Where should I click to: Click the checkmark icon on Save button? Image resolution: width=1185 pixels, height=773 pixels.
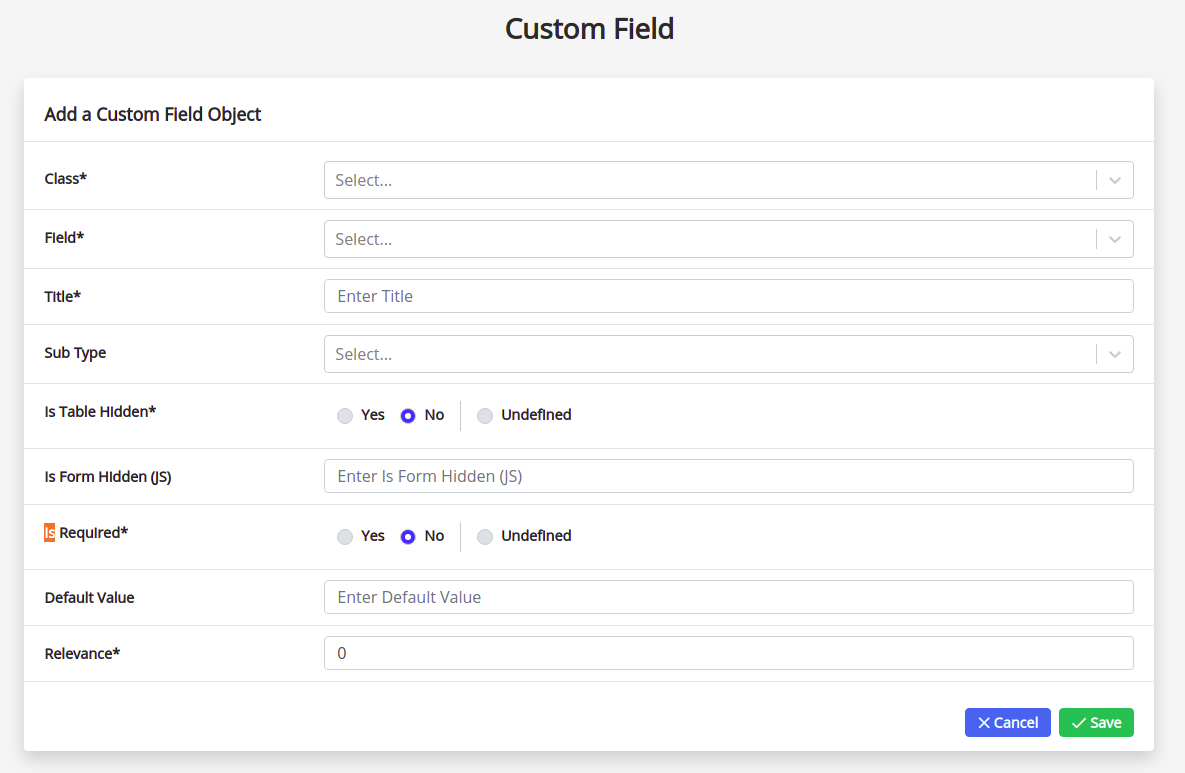[1078, 723]
